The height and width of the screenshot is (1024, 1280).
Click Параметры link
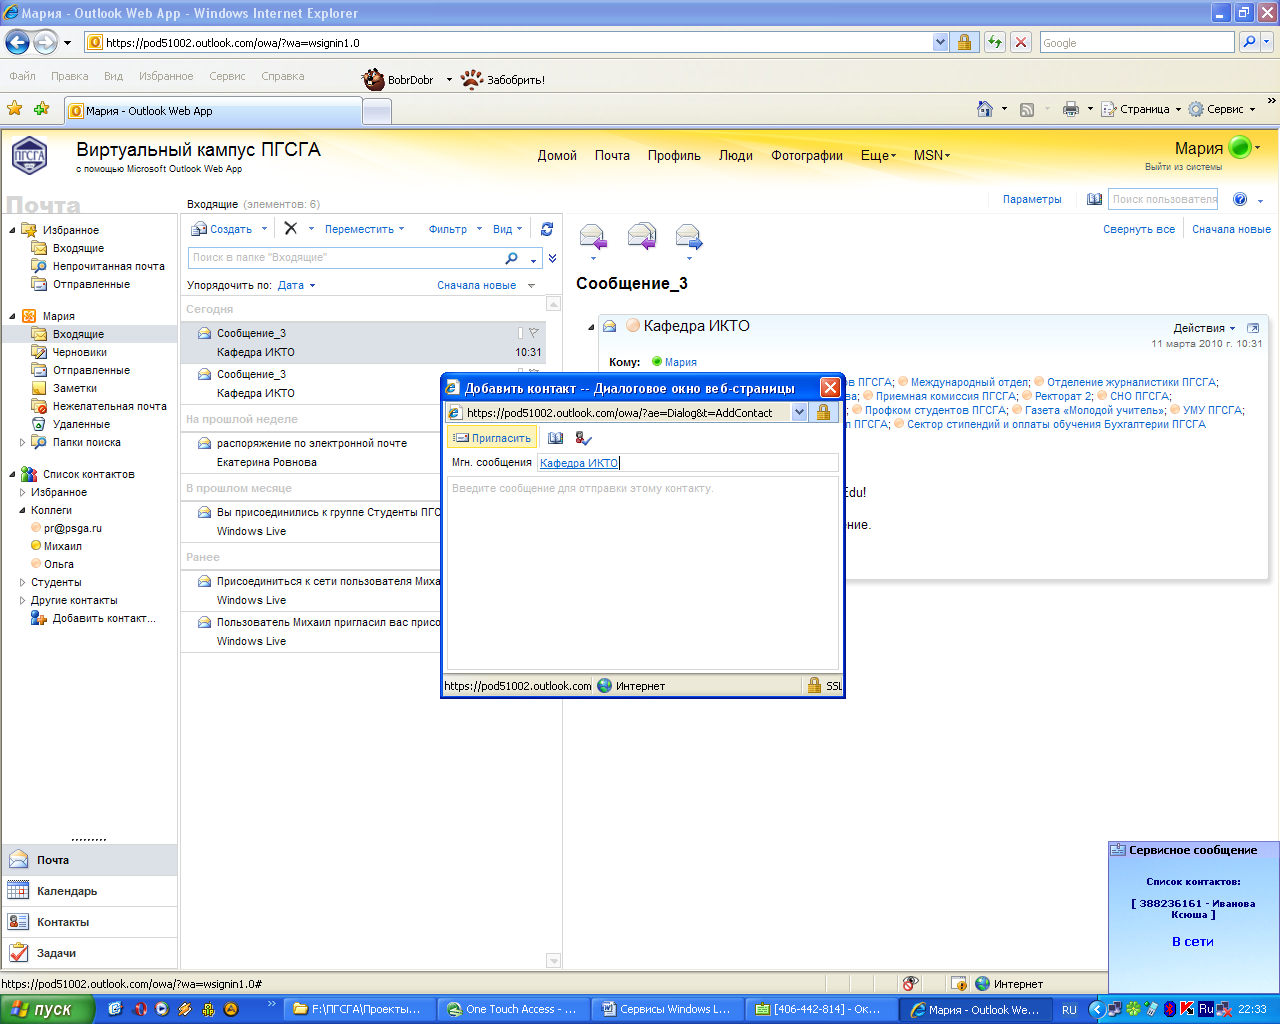[1032, 199]
